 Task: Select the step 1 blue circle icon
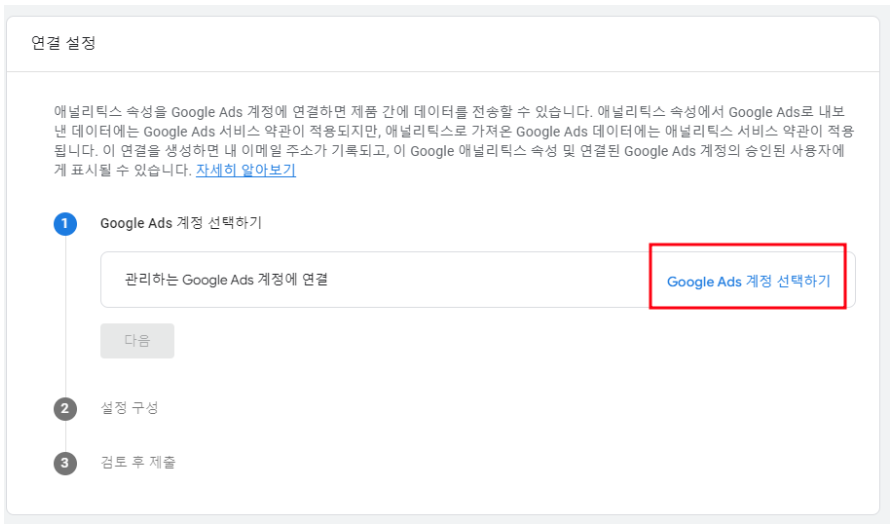(65, 223)
